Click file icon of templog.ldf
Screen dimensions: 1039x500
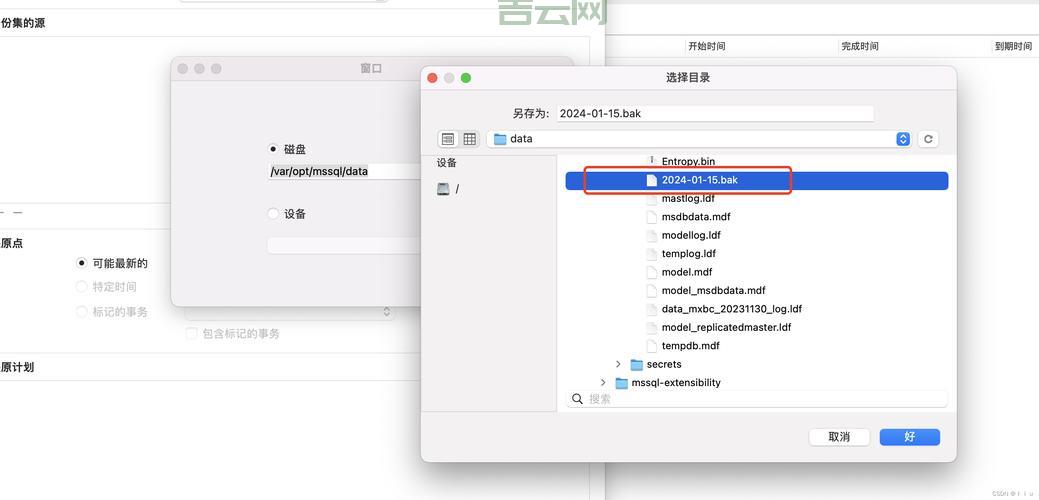(x=652, y=254)
